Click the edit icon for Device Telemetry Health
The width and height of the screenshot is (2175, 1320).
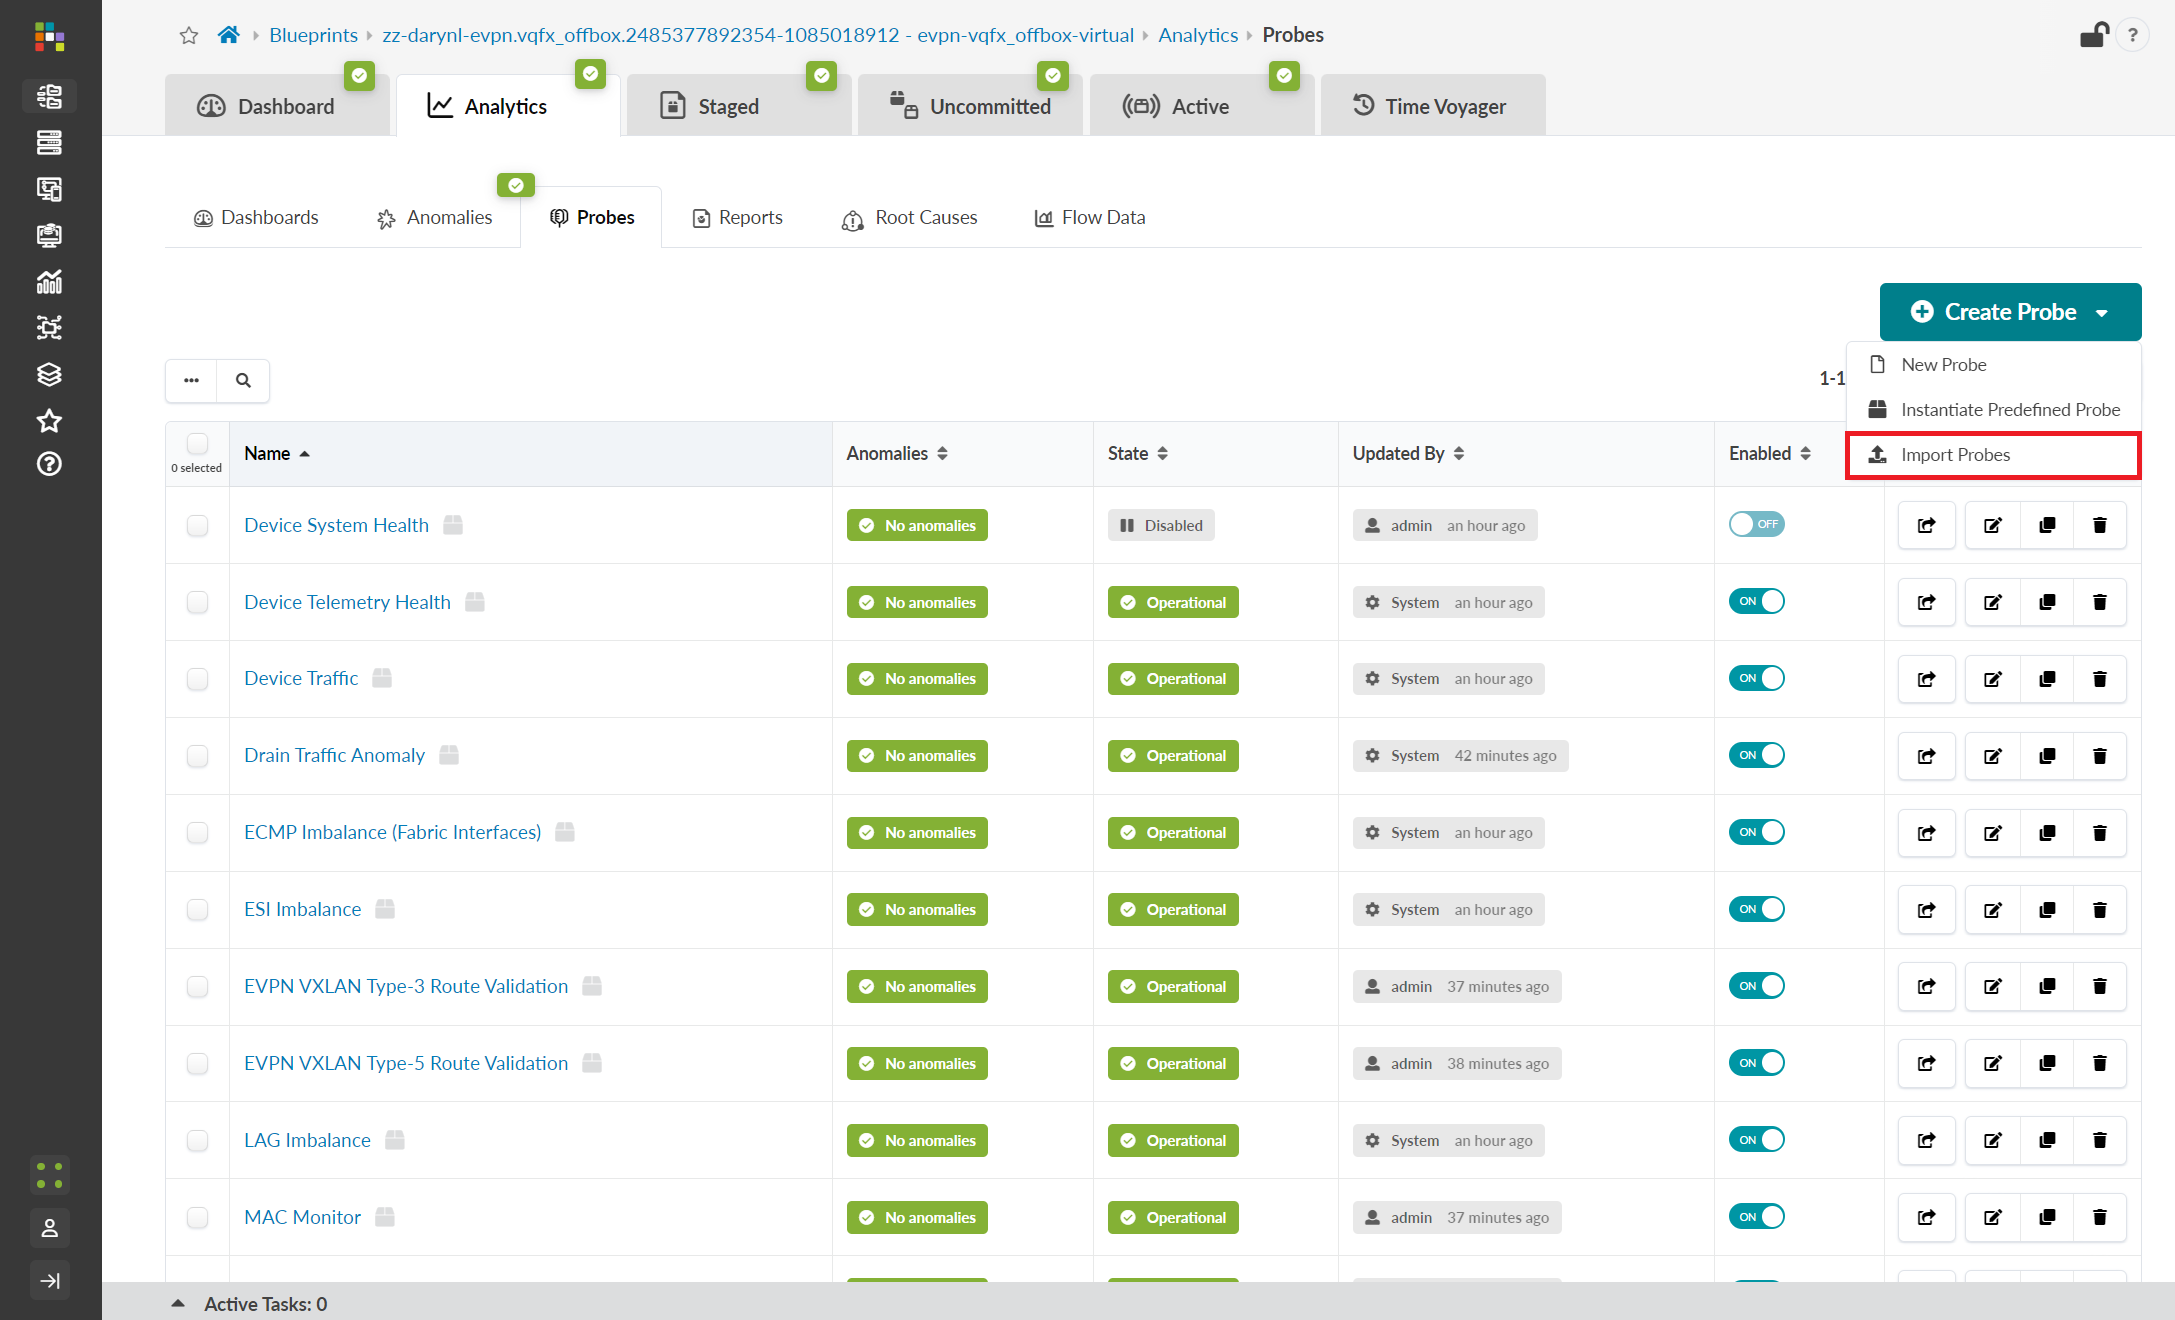1992,602
